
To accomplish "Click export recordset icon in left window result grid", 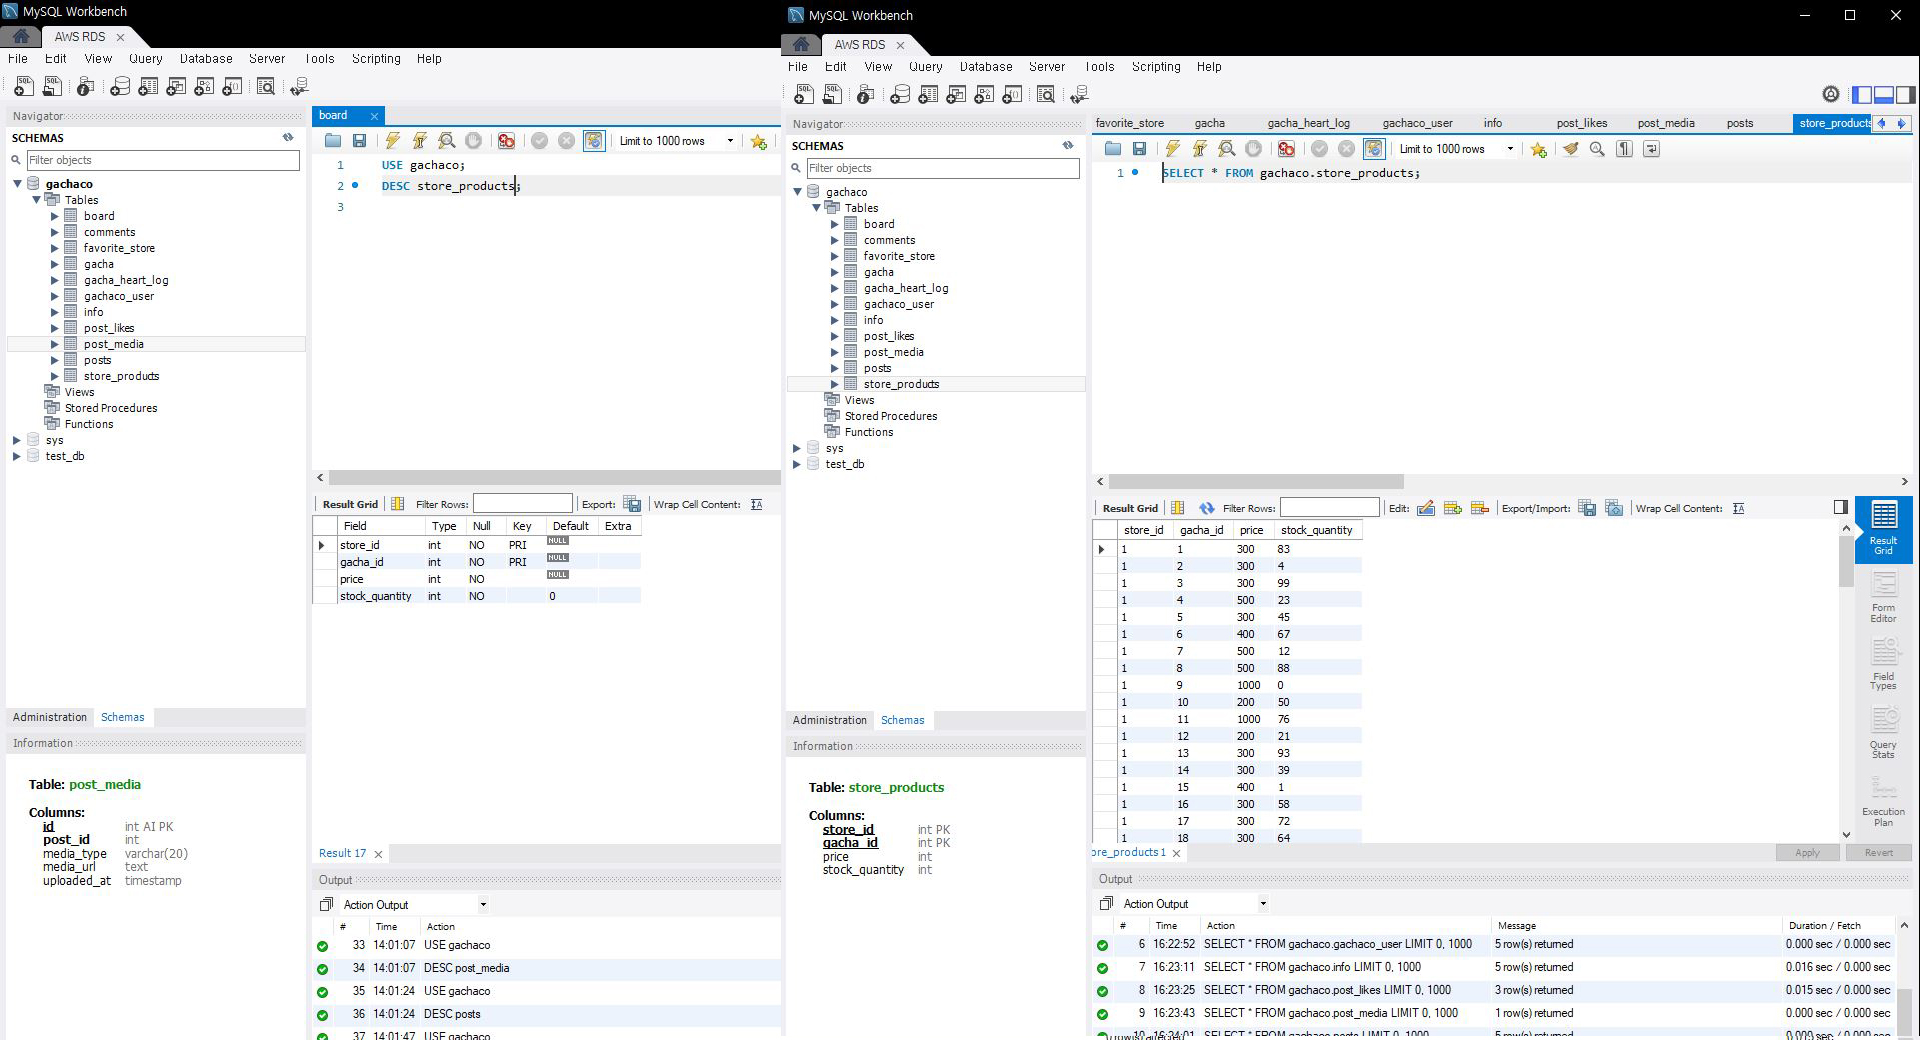I will point(632,504).
